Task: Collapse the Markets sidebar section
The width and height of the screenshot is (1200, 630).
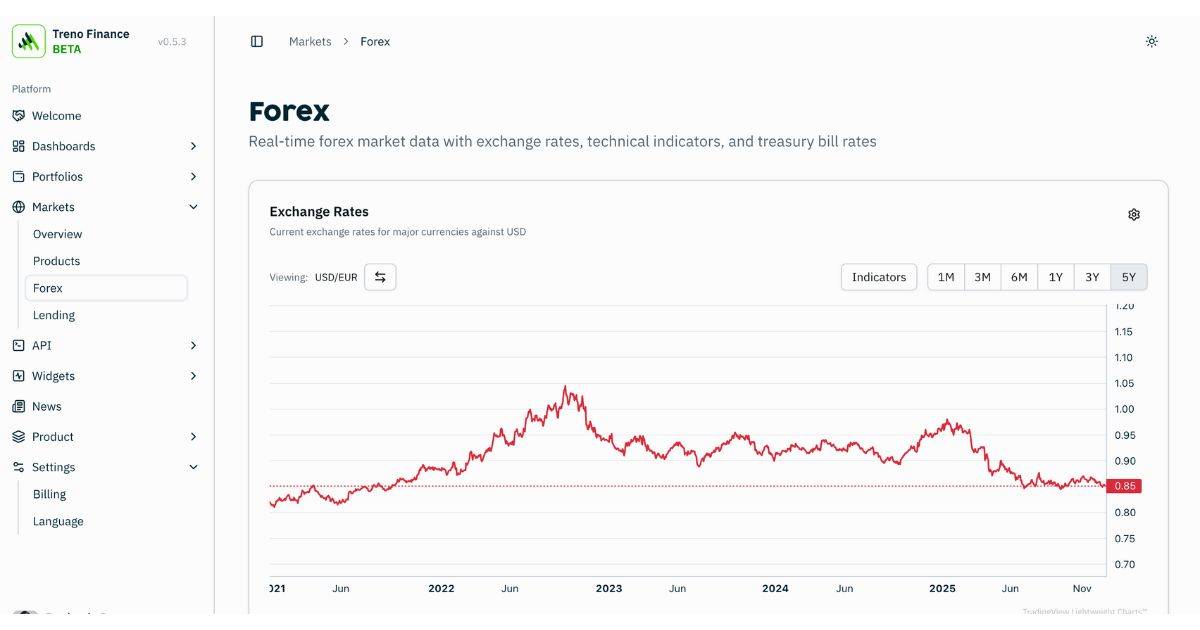Action: click(x=193, y=207)
